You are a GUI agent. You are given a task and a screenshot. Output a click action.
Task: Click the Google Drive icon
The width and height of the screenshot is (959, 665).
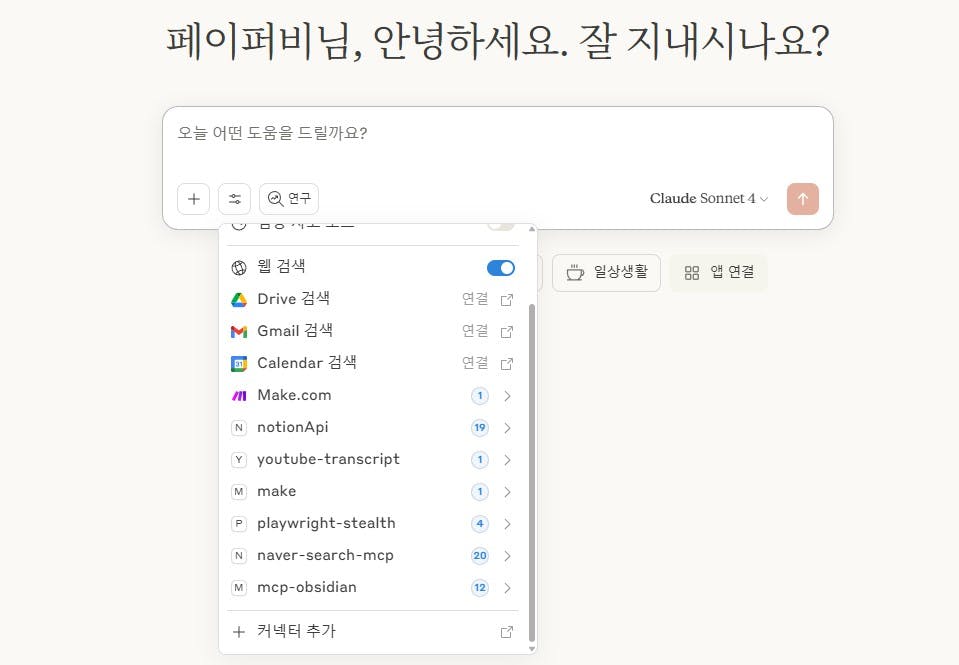coord(239,300)
